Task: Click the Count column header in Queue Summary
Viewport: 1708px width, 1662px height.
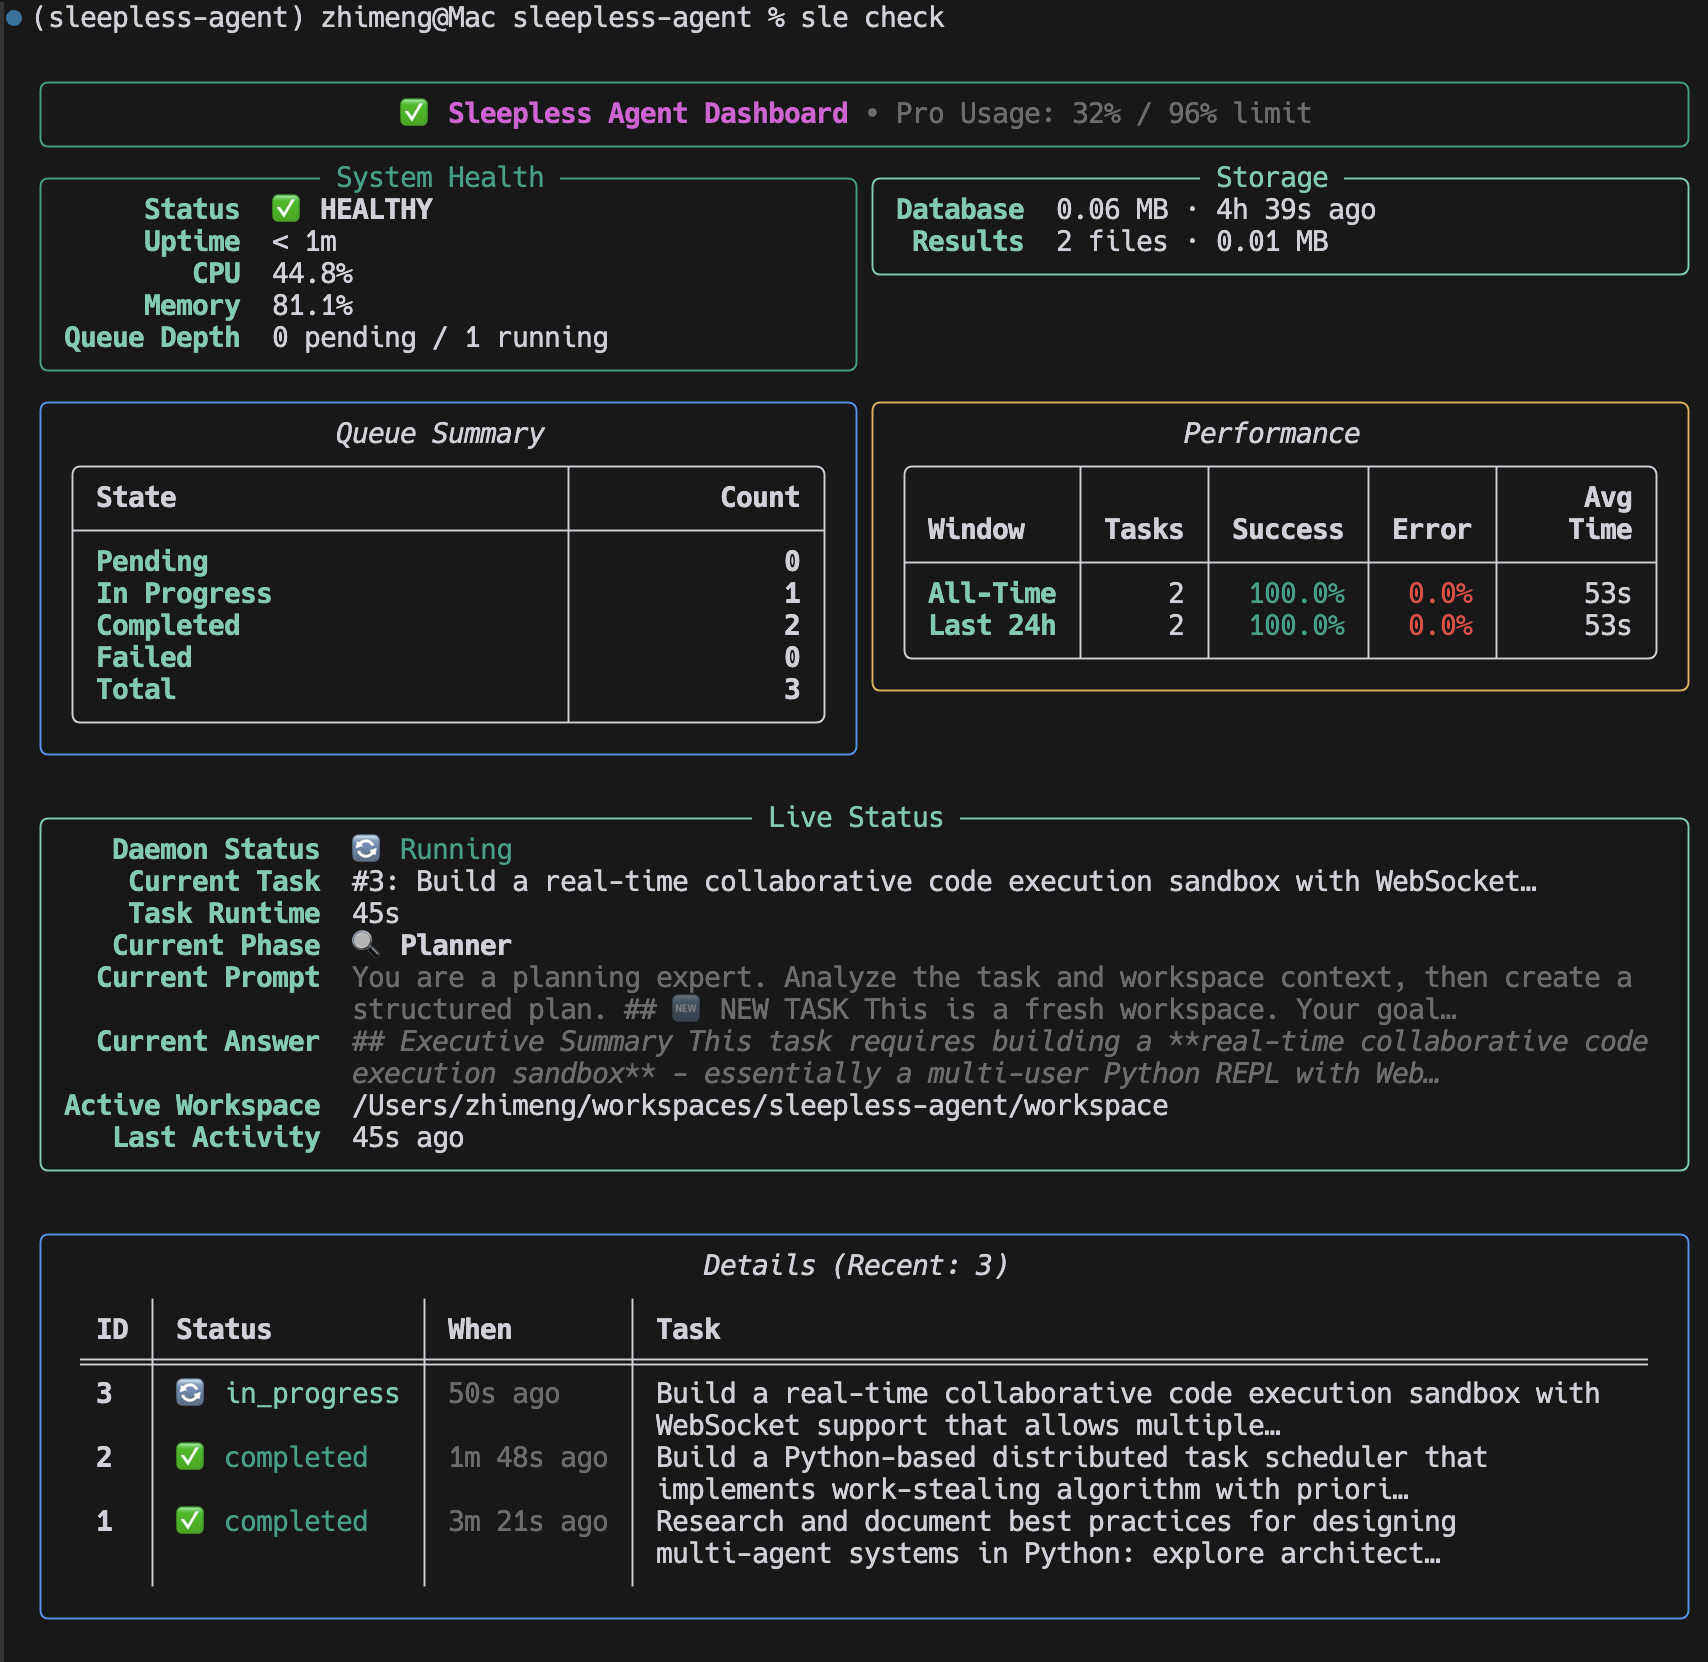Action: [760, 497]
